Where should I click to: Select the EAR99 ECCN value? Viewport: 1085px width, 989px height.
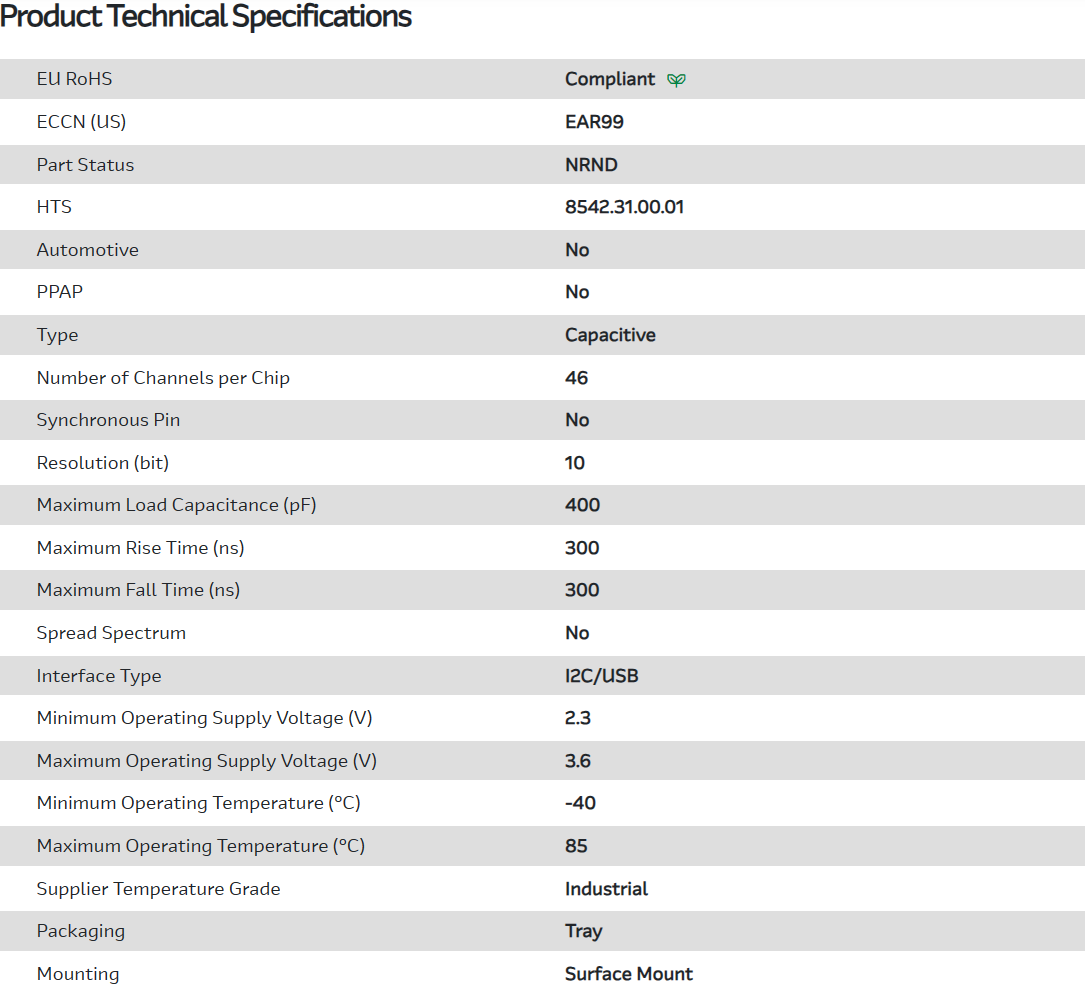pyautogui.click(x=594, y=122)
